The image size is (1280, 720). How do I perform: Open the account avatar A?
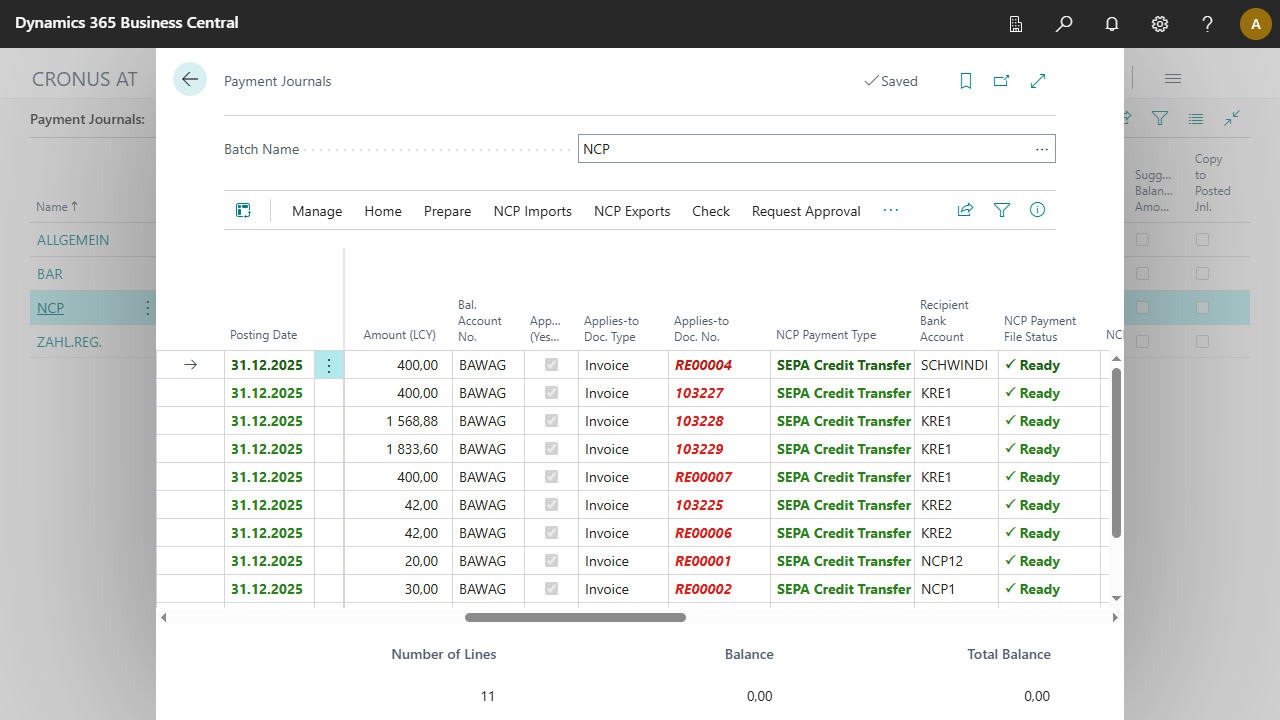1256,24
